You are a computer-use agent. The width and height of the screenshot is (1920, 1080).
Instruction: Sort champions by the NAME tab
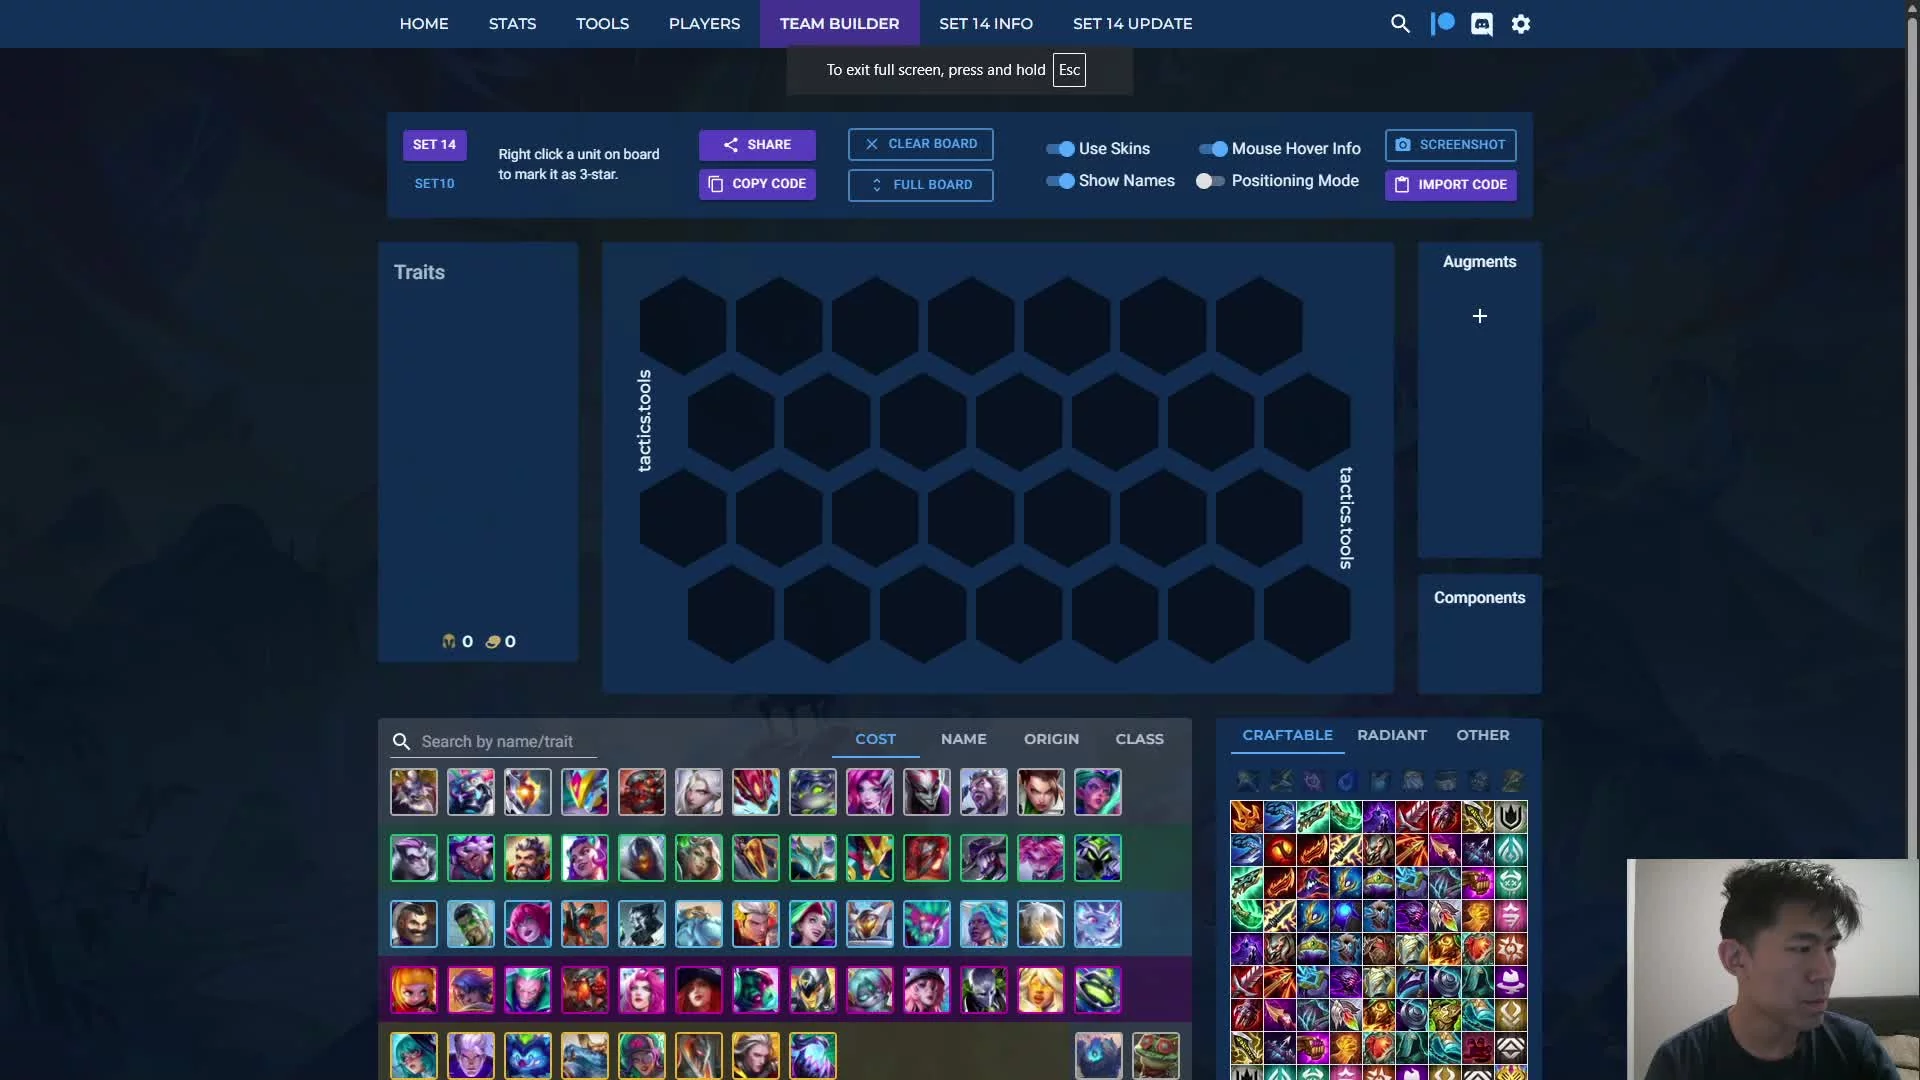[963, 739]
